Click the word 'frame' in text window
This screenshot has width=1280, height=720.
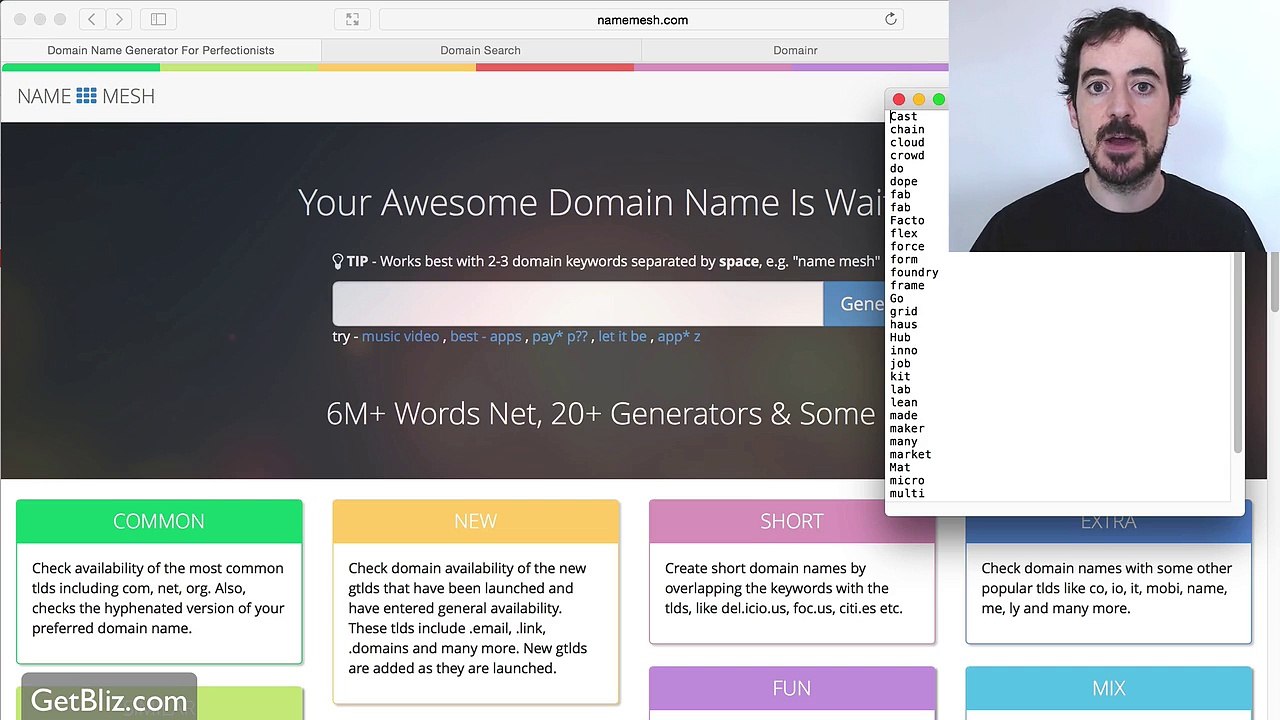tap(907, 285)
